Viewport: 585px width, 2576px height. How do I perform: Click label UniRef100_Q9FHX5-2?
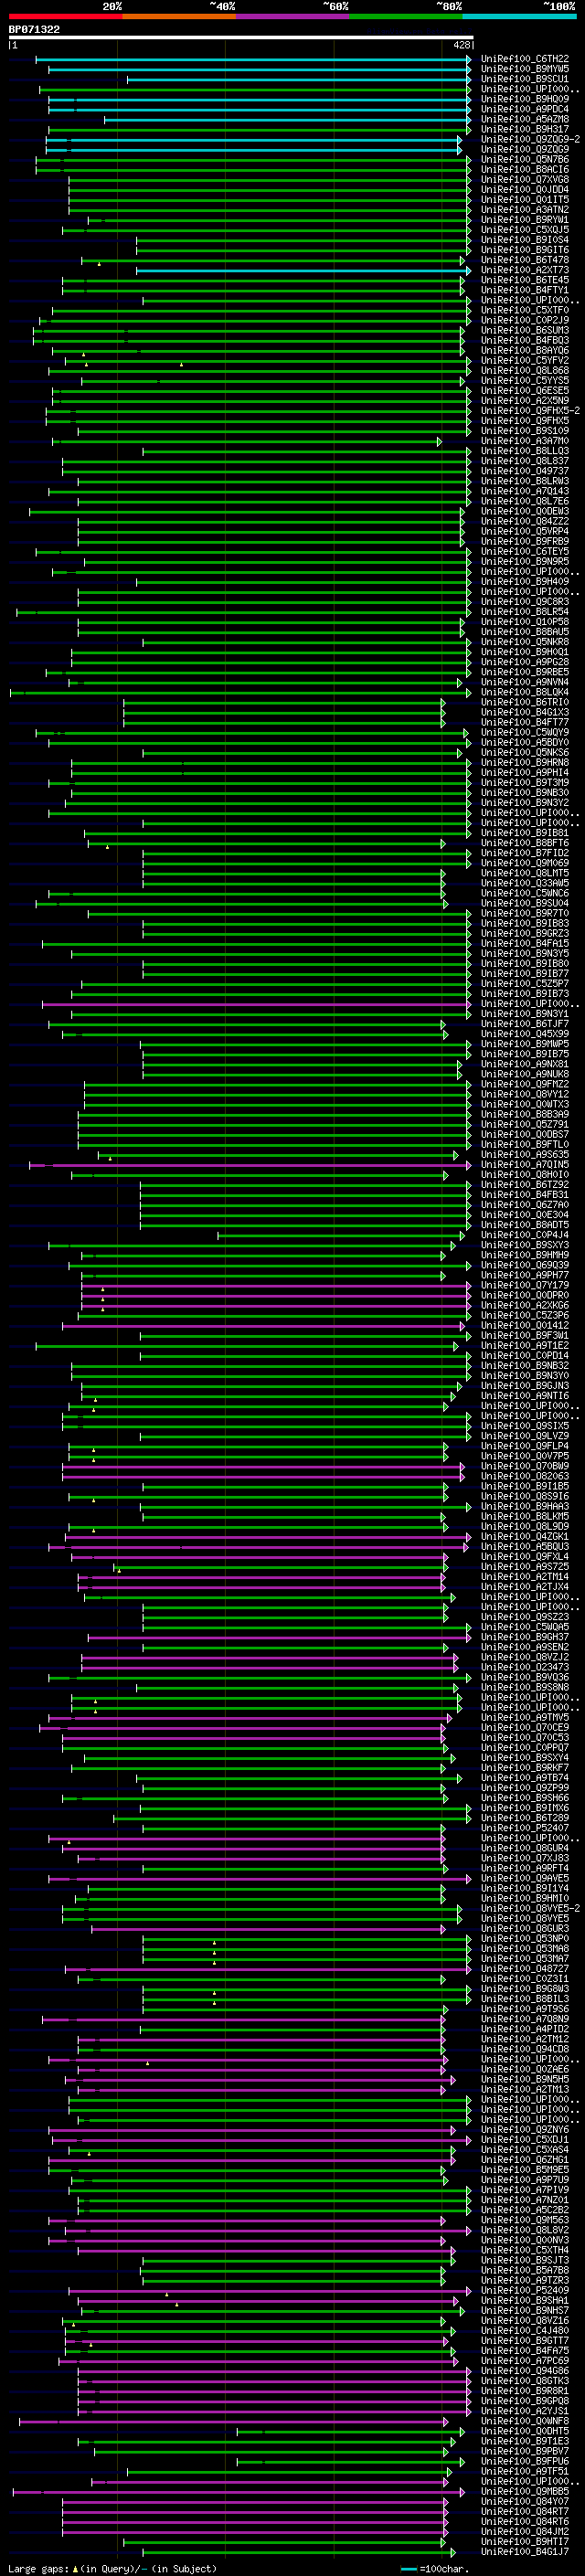tap(529, 411)
